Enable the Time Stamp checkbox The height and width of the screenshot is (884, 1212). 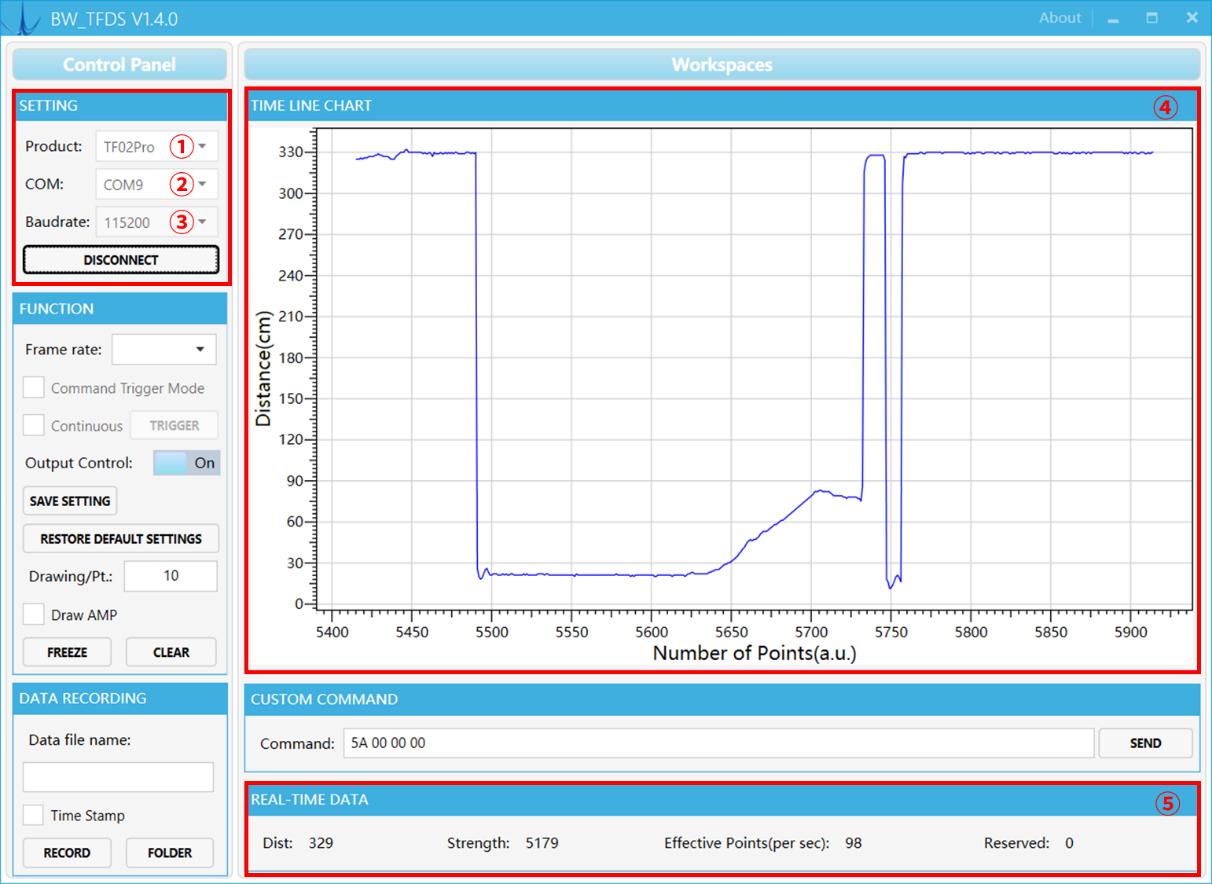34,816
